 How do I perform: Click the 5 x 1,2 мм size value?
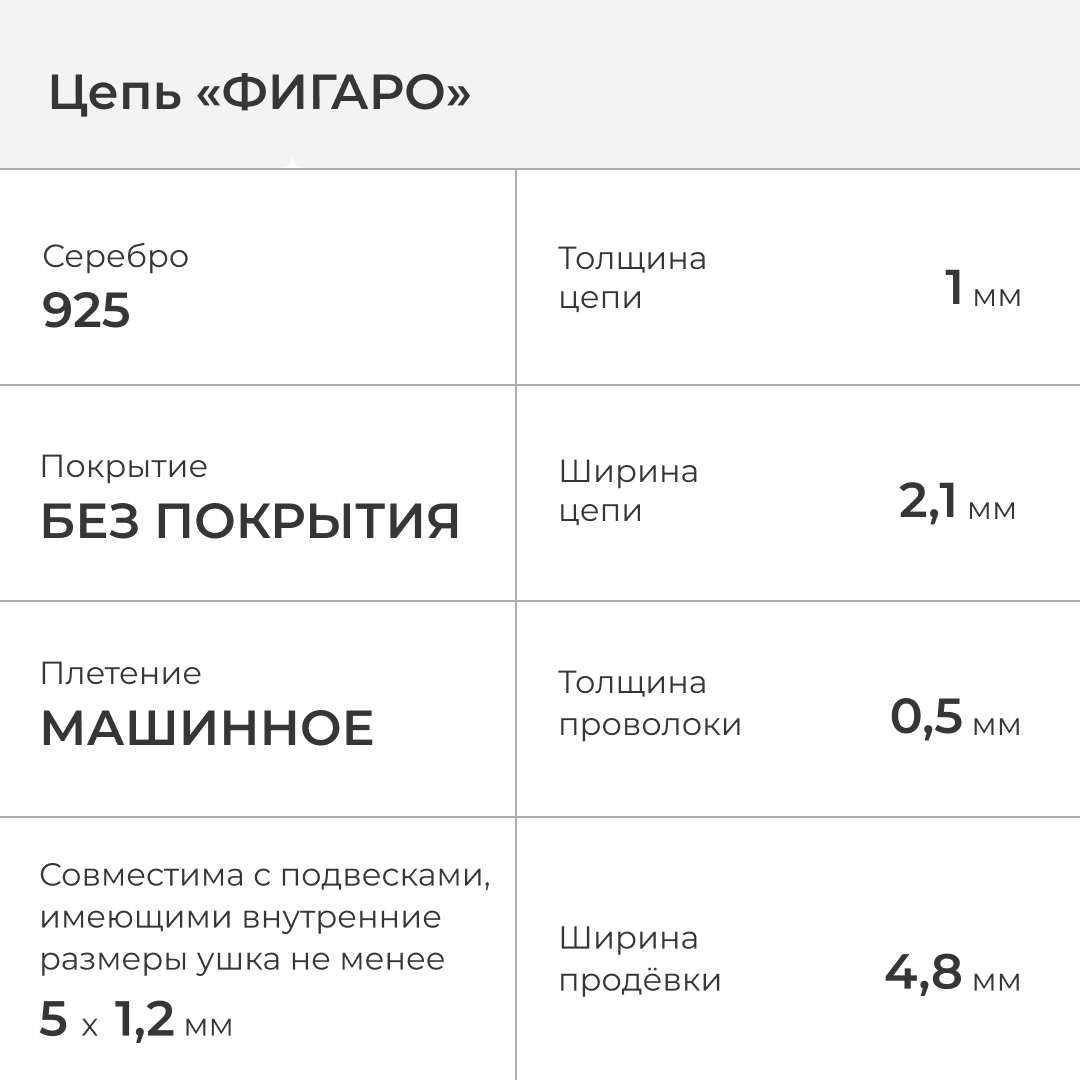[x=136, y=1020]
